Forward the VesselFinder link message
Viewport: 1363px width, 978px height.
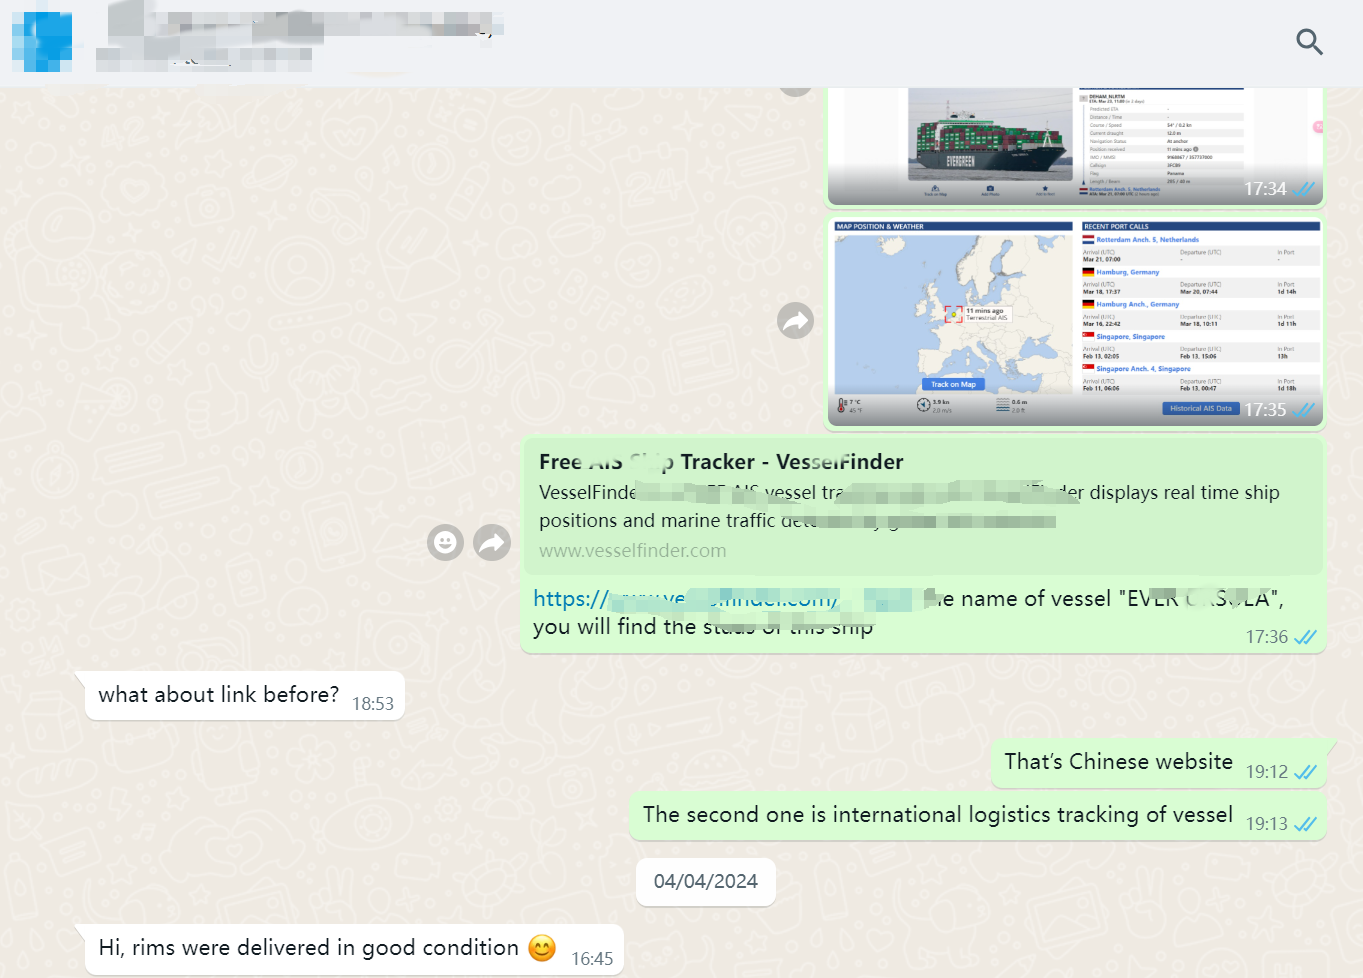492,543
